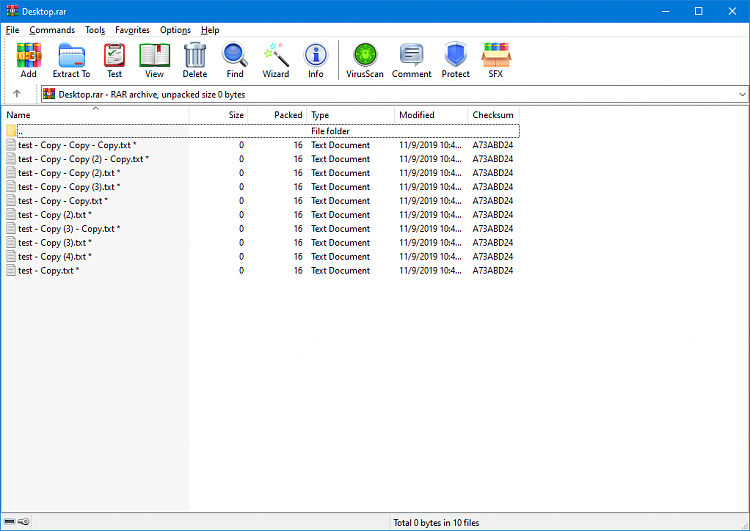The image size is (750, 531).
Task: Sort by the Checksum column header
Action: coord(493,115)
